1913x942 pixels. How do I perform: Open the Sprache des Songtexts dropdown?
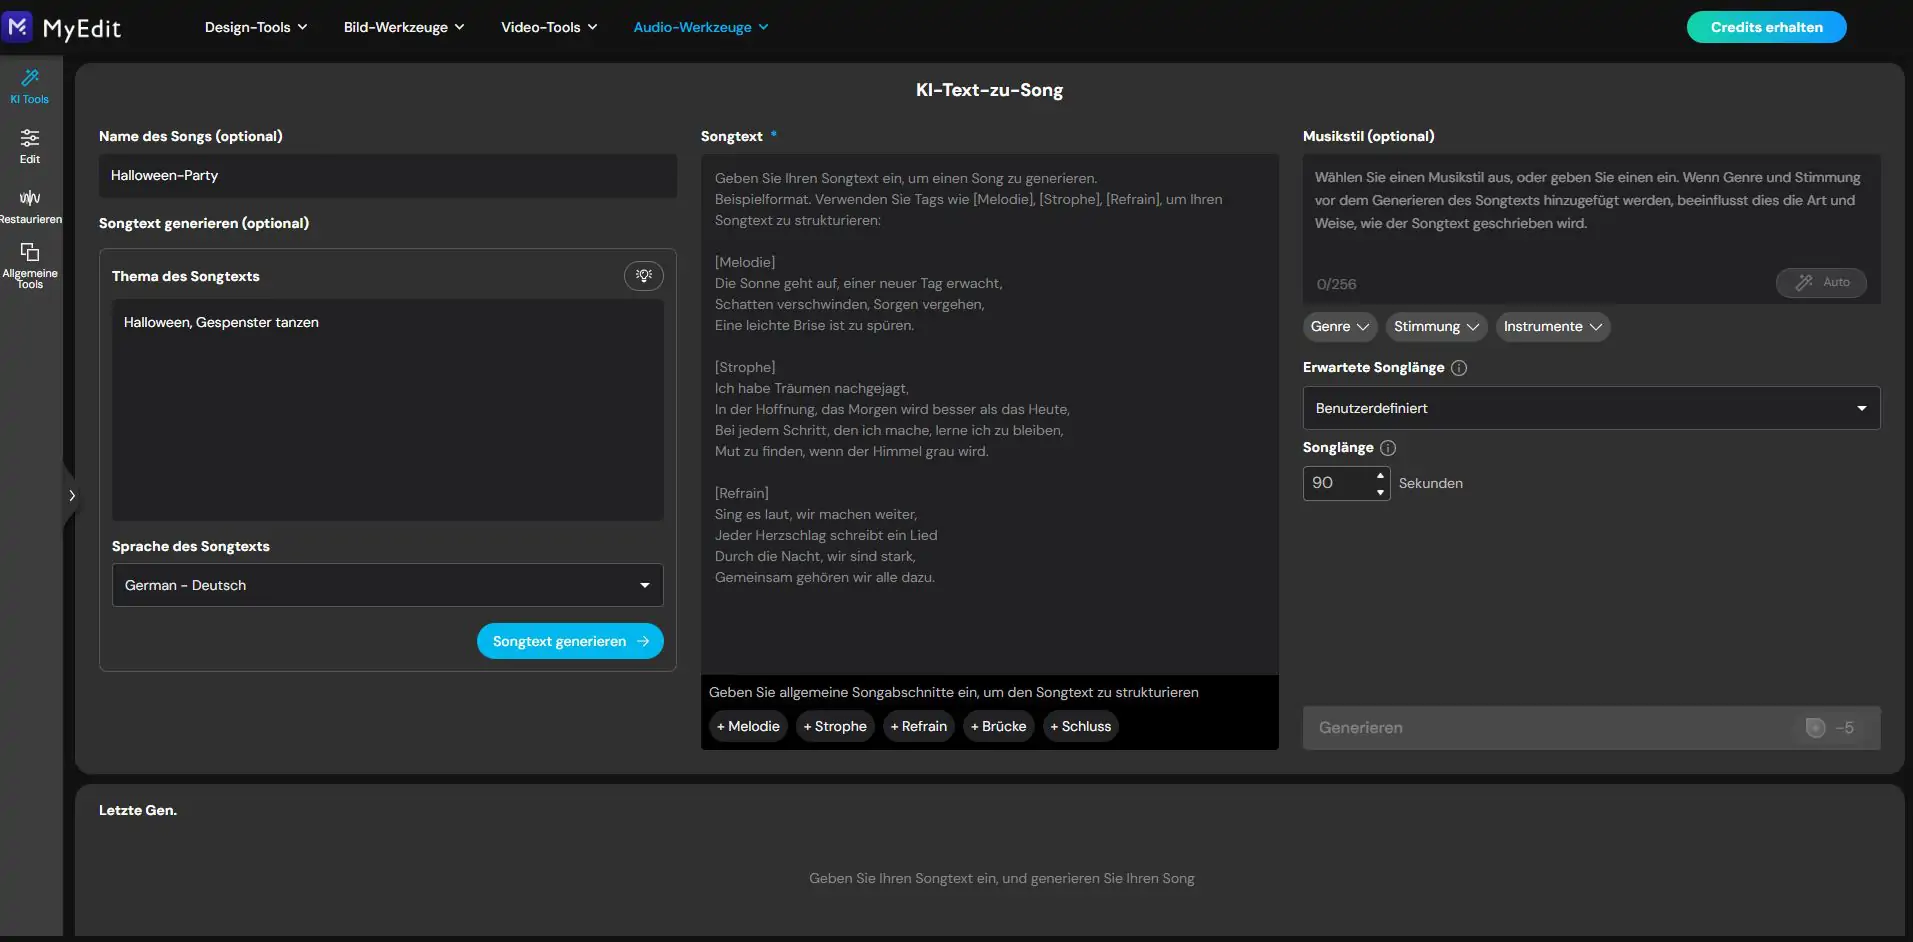tap(387, 585)
